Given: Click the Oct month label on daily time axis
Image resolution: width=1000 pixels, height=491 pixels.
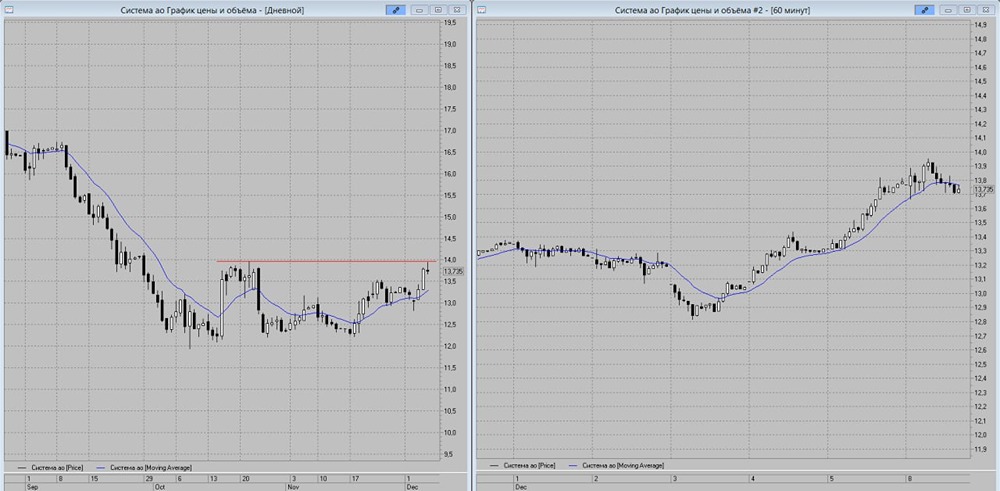Looking at the screenshot, I should pyautogui.click(x=159, y=486).
